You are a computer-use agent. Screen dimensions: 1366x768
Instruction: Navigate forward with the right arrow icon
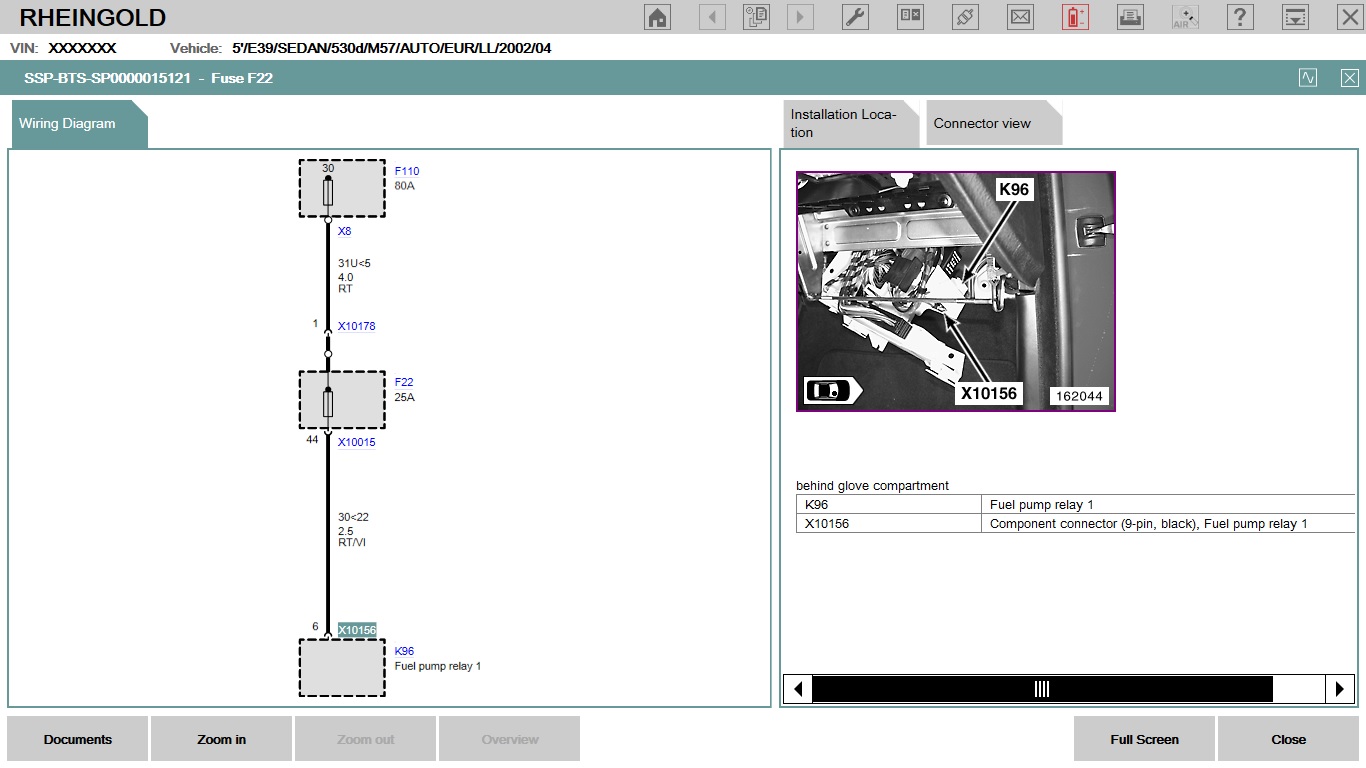point(800,17)
